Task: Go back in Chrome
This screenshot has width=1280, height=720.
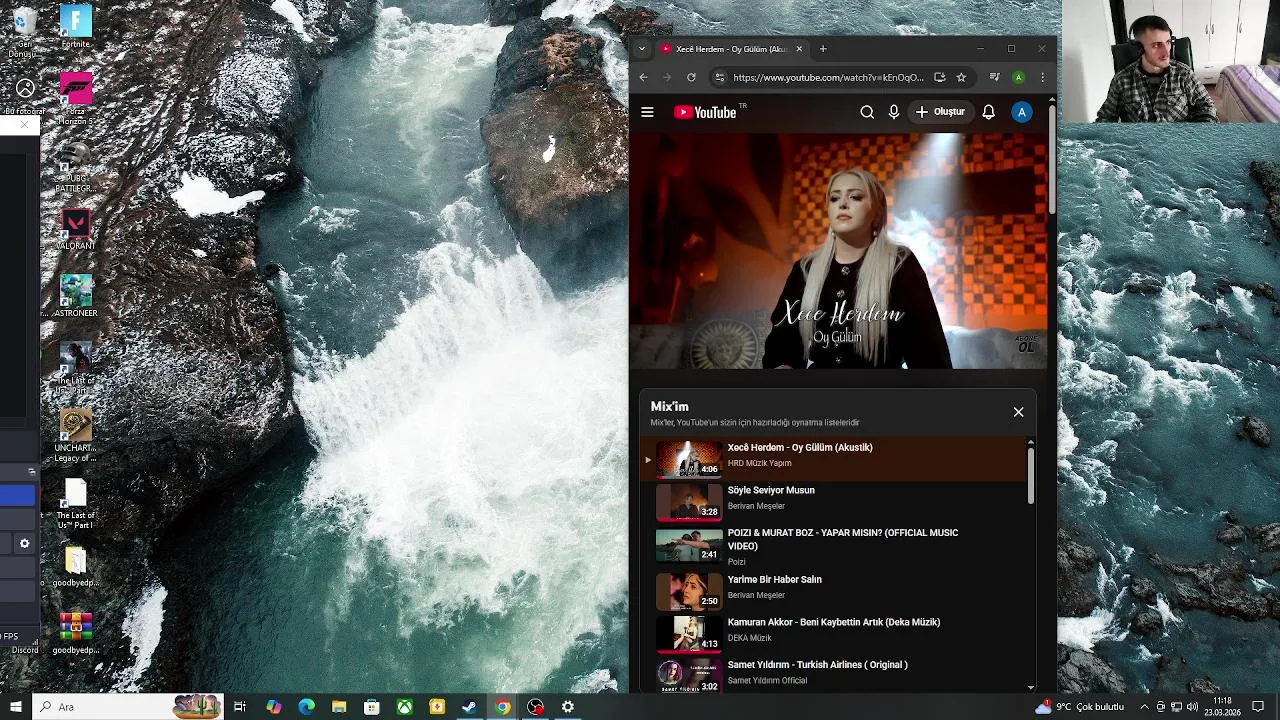Action: 643,77
